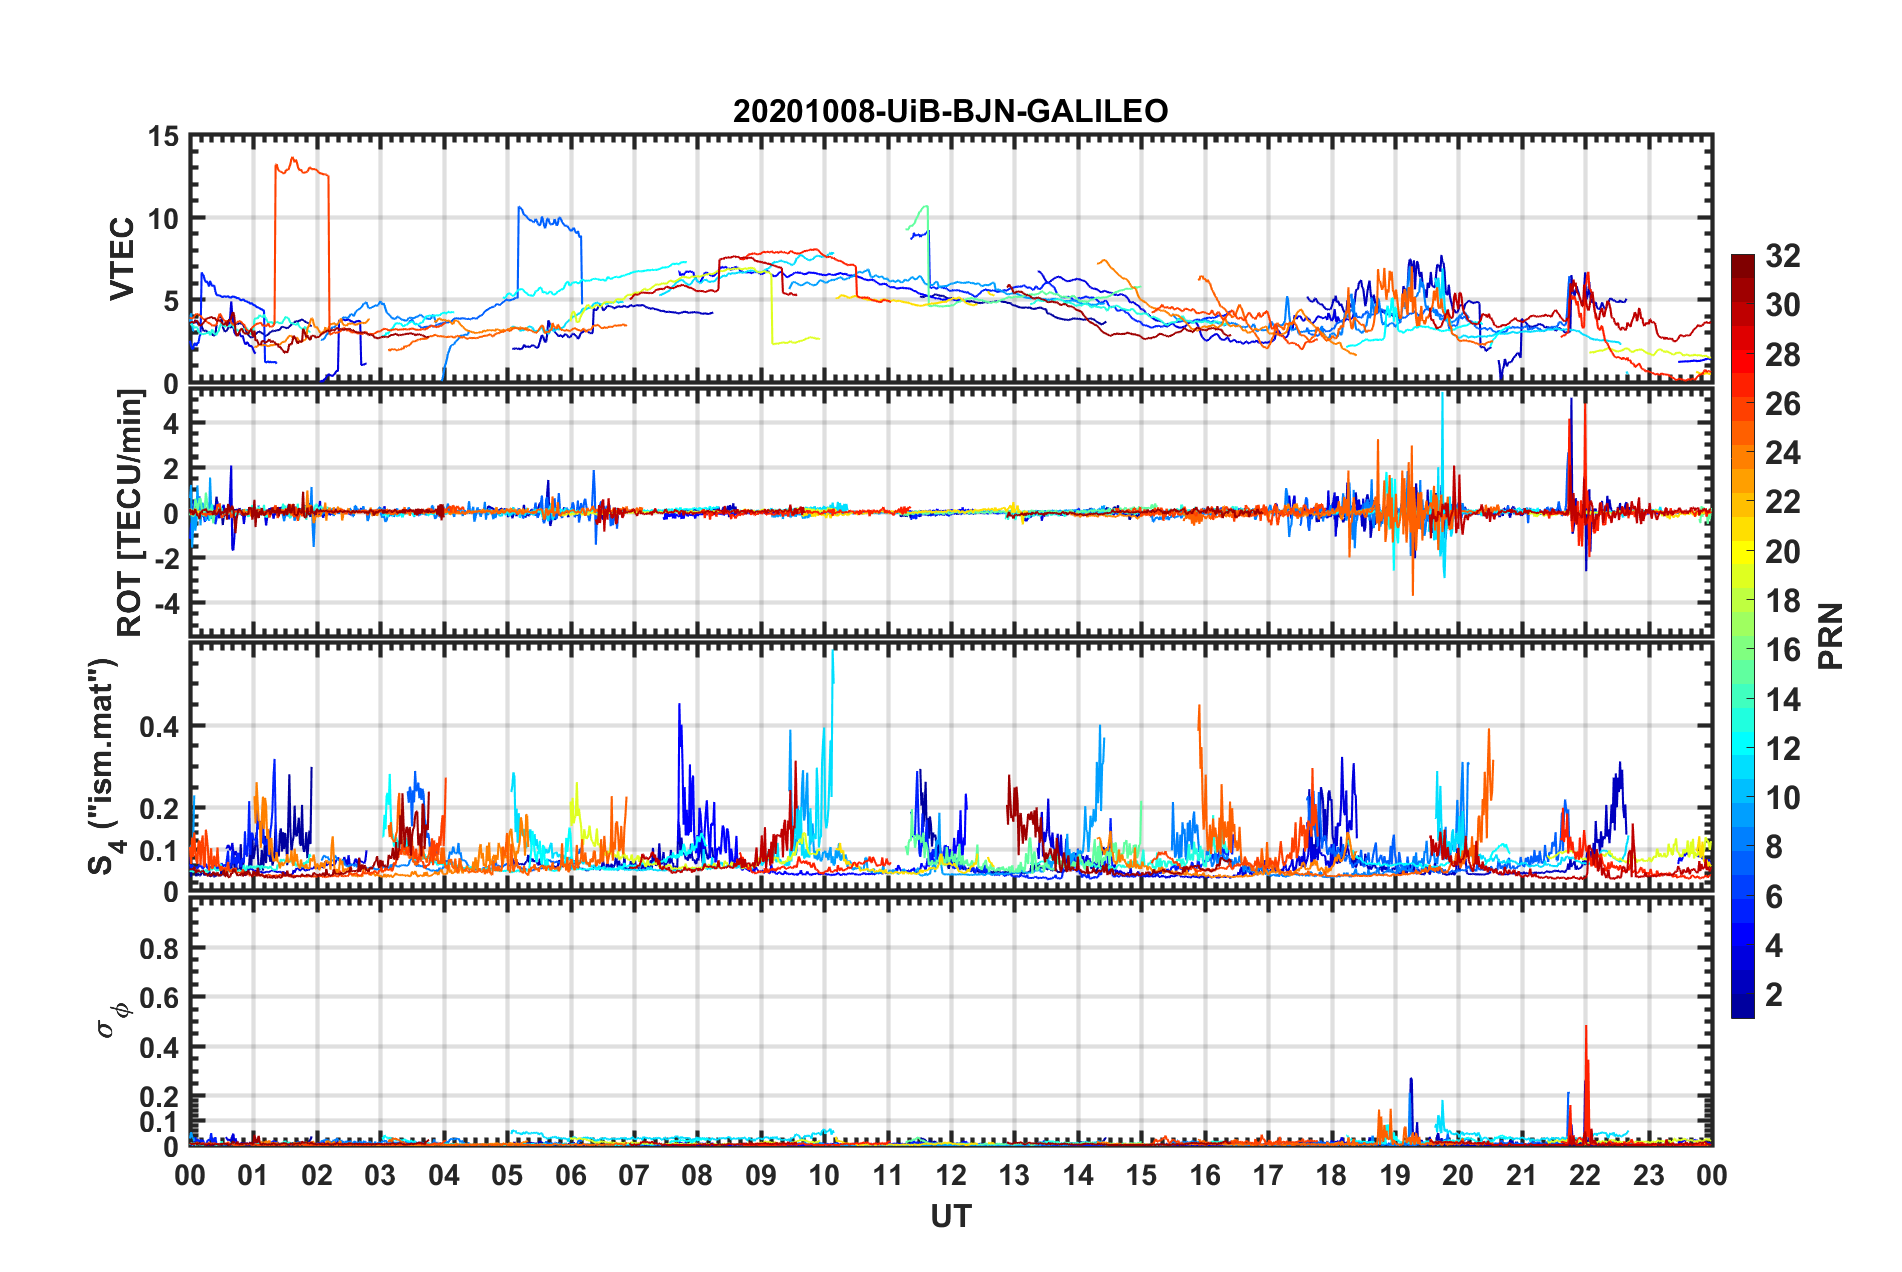
Task: Click the VTEC axis tick label 10
Action: (x=163, y=219)
